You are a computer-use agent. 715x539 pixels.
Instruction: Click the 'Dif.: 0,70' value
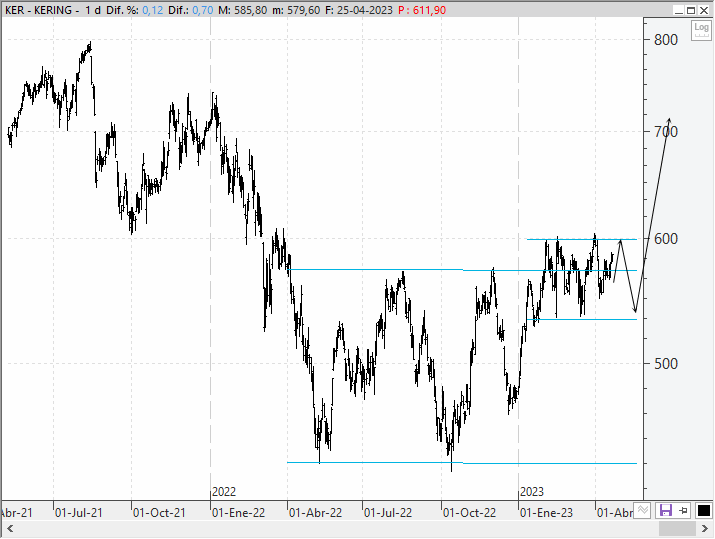(191, 10)
